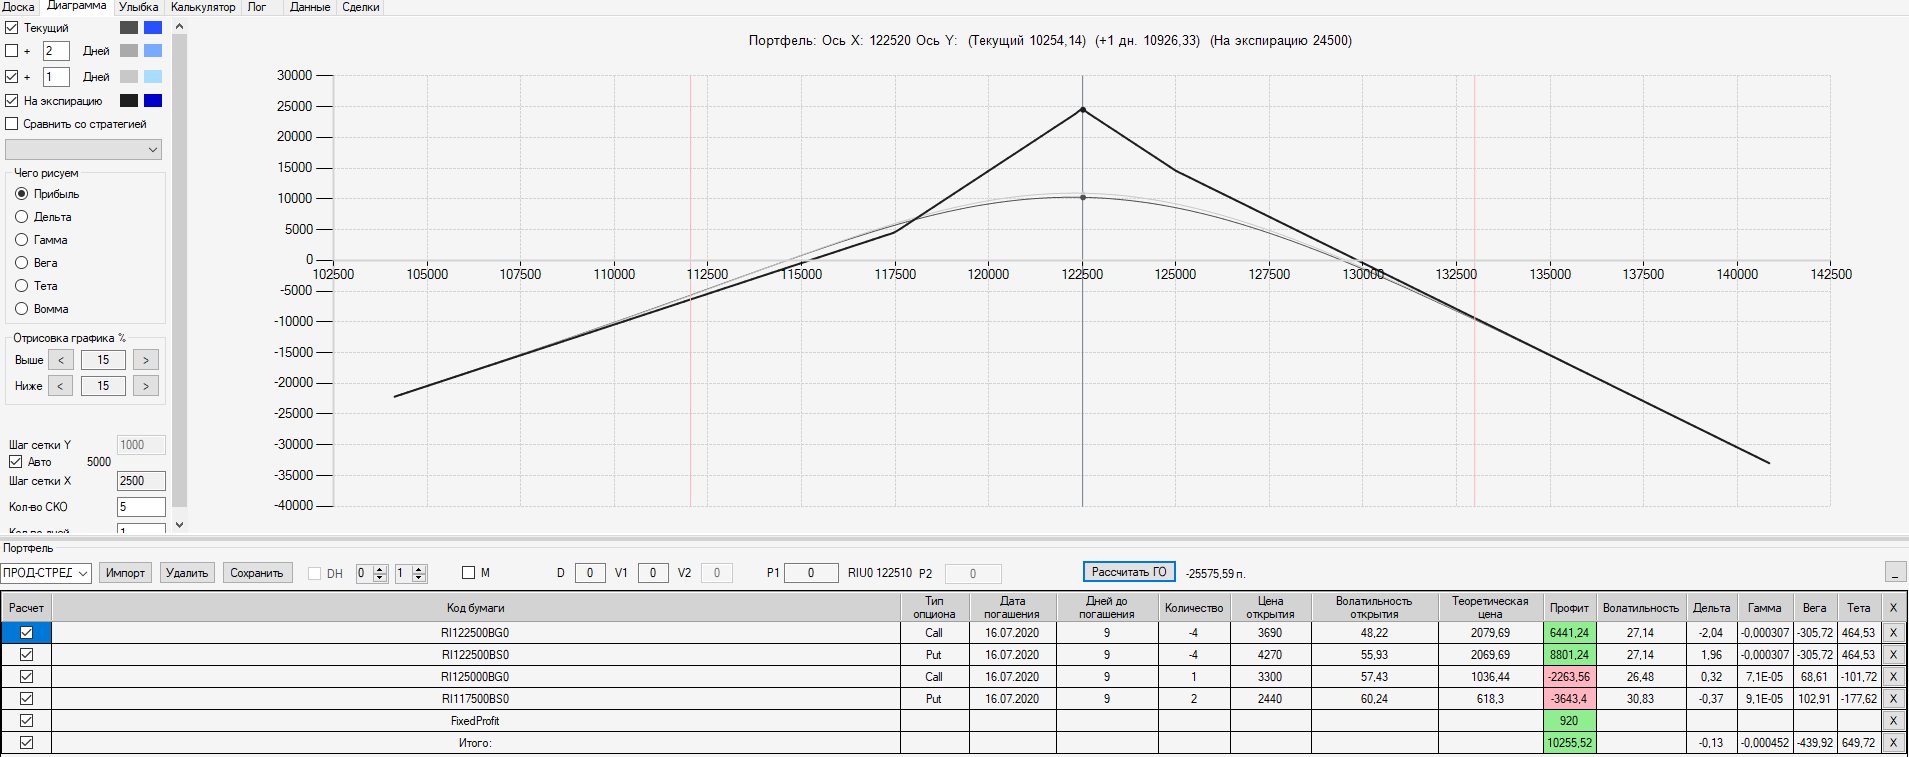Collapse the portfolio panel with underscore button

click(1895, 572)
